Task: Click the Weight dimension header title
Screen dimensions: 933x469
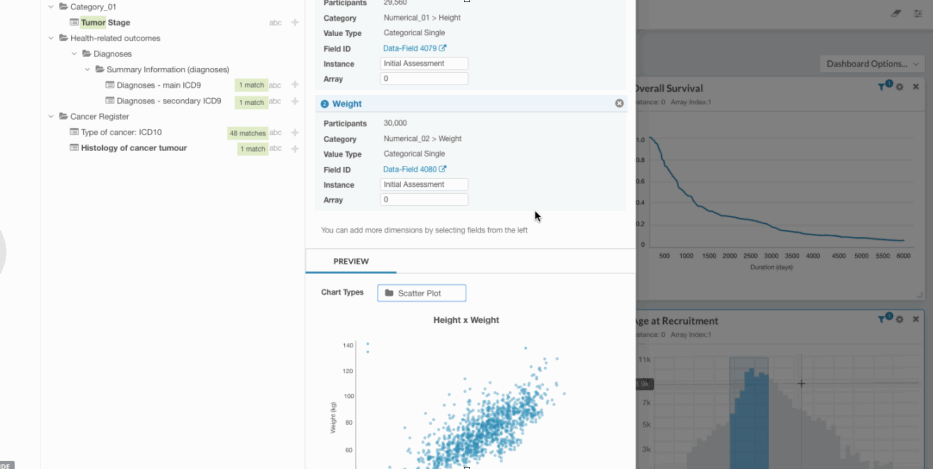Action: click(x=347, y=104)
